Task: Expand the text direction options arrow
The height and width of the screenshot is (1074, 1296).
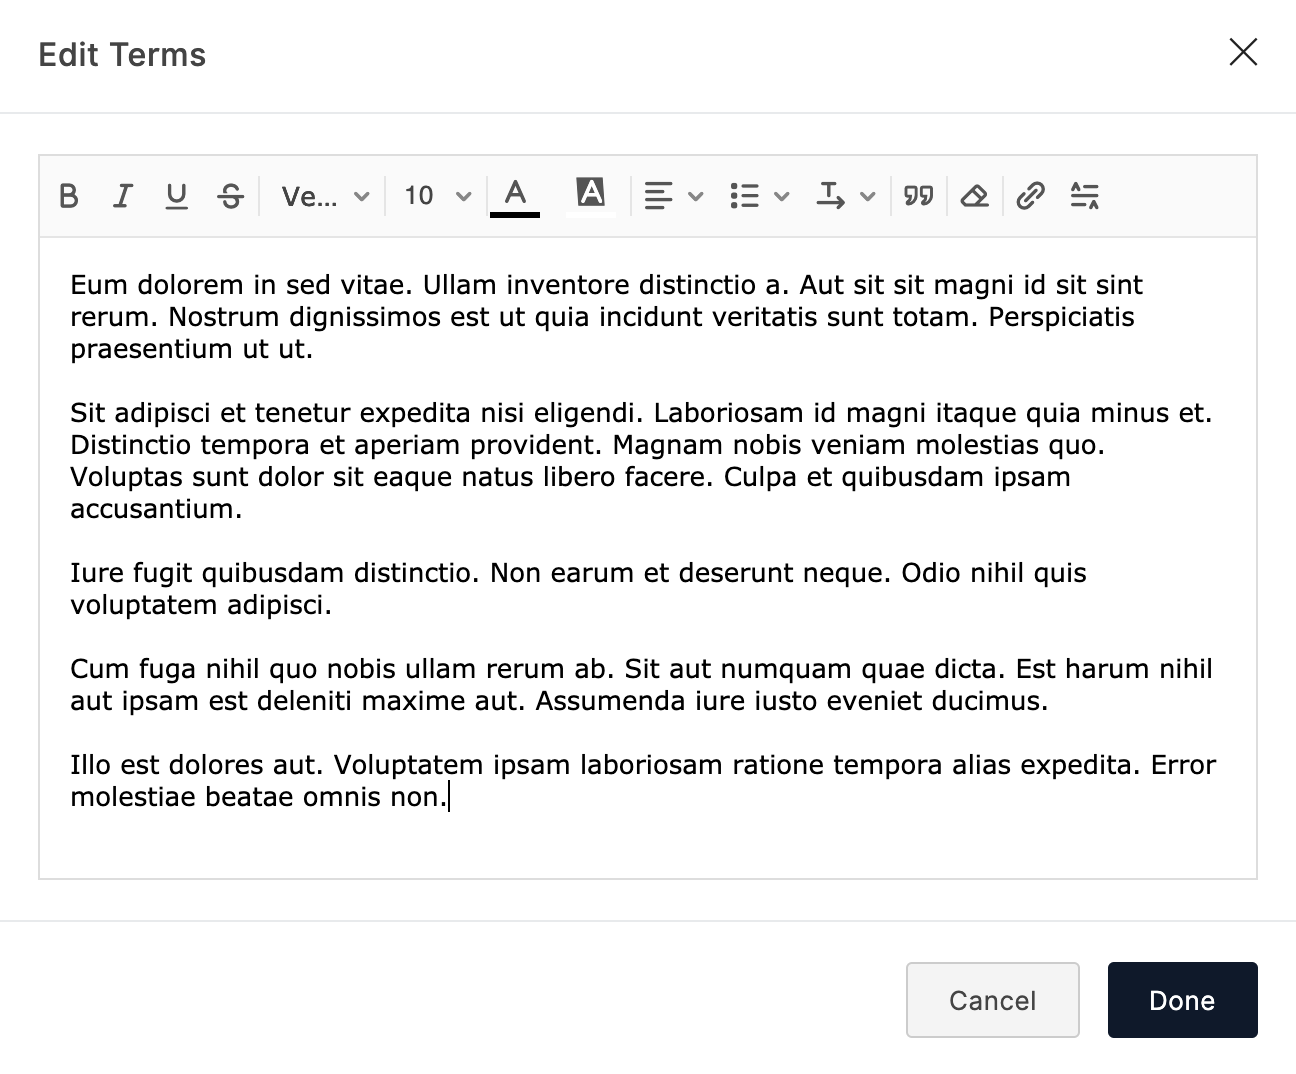Action: click(868, 196)
